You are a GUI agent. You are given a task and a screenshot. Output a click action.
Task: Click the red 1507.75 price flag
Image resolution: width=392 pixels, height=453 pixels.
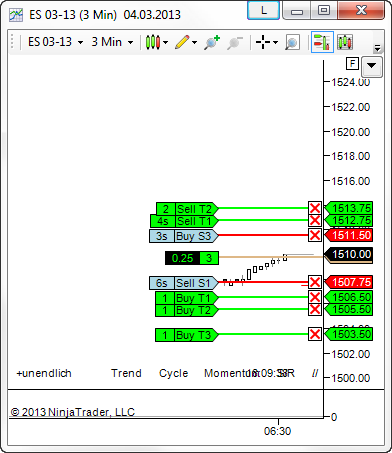[348, 282]
